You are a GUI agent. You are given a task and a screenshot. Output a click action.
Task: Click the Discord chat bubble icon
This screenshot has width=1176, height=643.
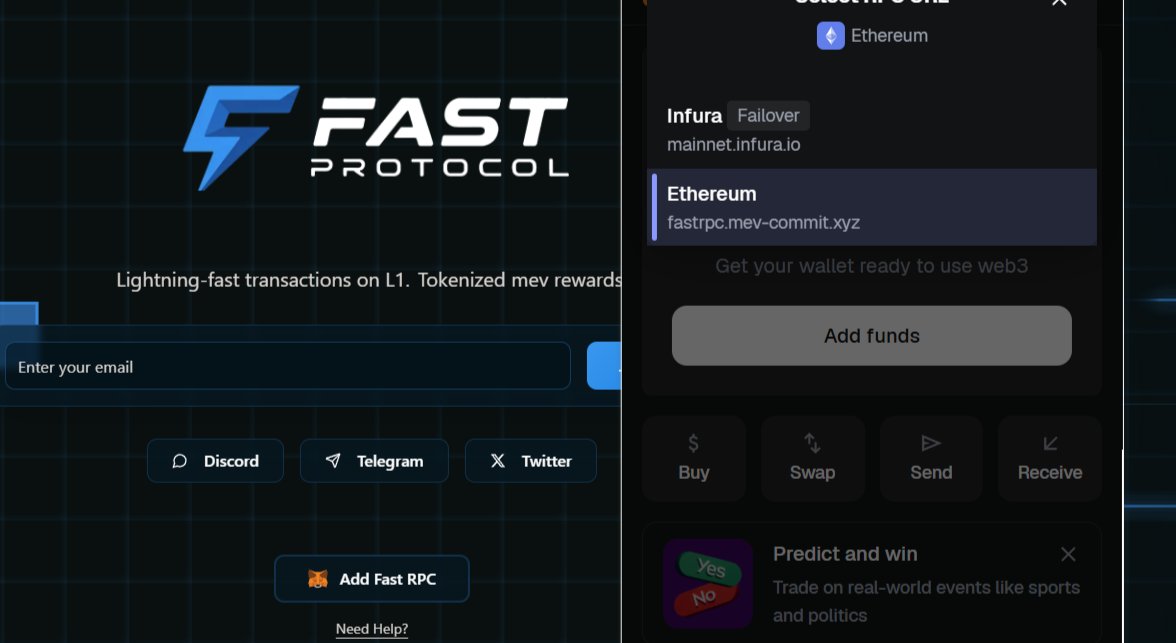tap(179, 461)
